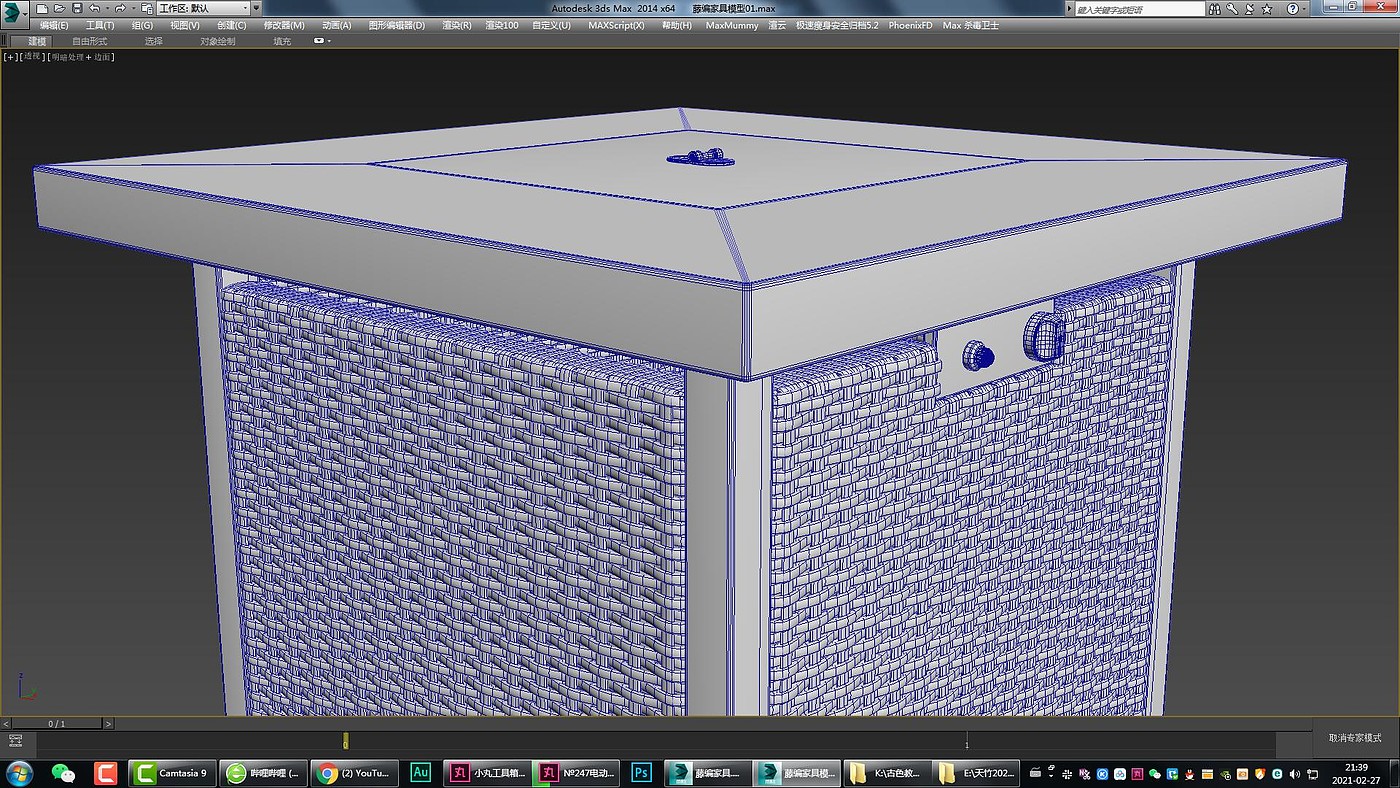Click the New Scene icon
This screenshot has height=788, width=1400.
[42, 9]
